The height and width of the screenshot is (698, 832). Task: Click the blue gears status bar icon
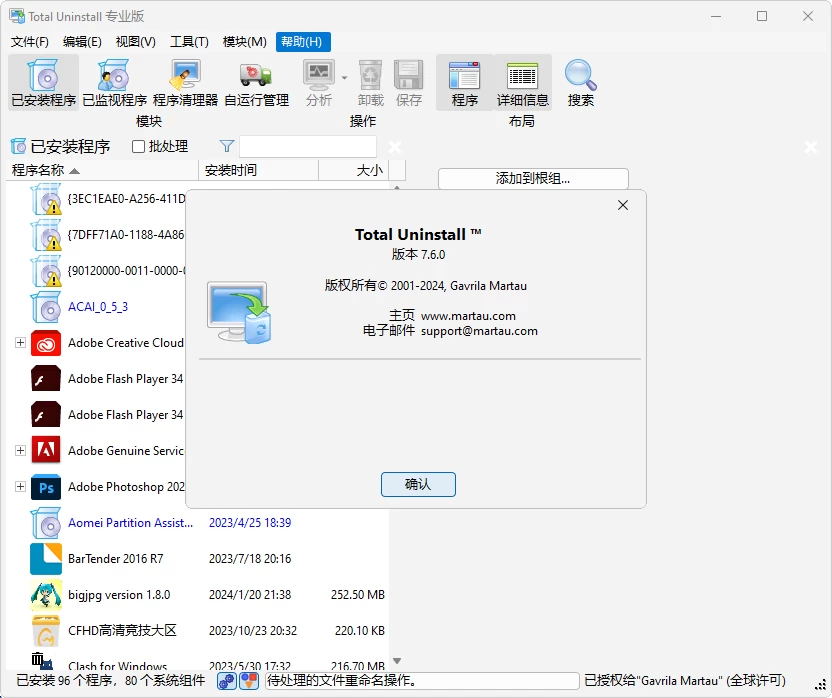click(x=227, y=681)
